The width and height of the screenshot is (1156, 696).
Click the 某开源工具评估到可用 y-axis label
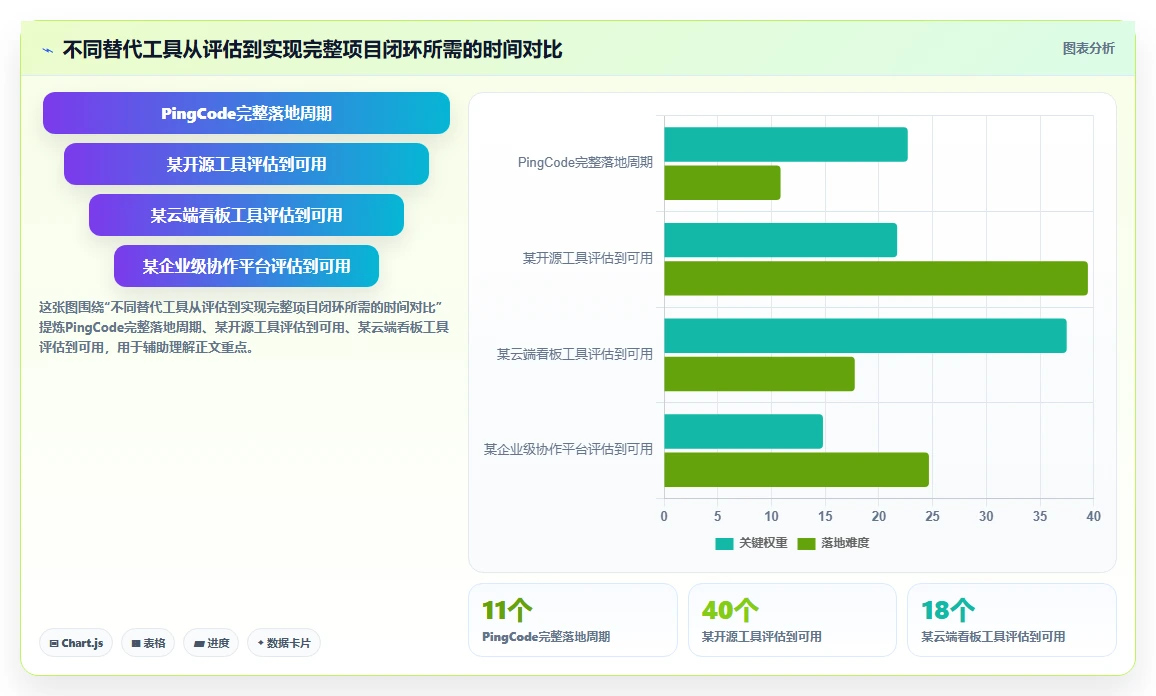pyautogui.click(x=588, y=258)
